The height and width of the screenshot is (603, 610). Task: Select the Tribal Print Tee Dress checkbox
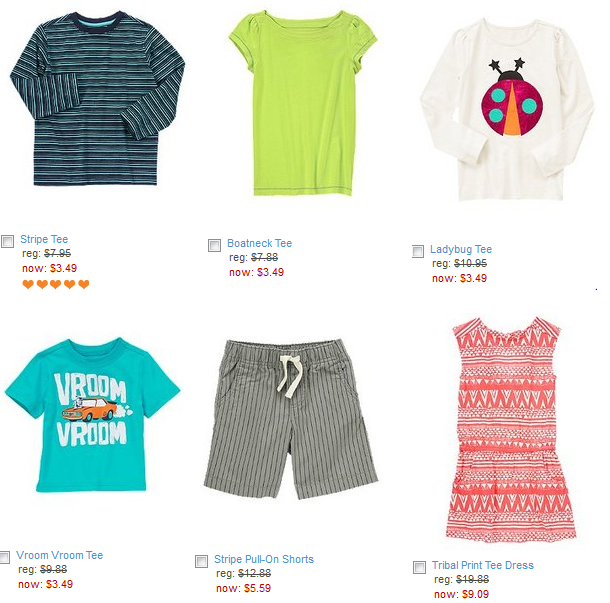tap(419, 567)
